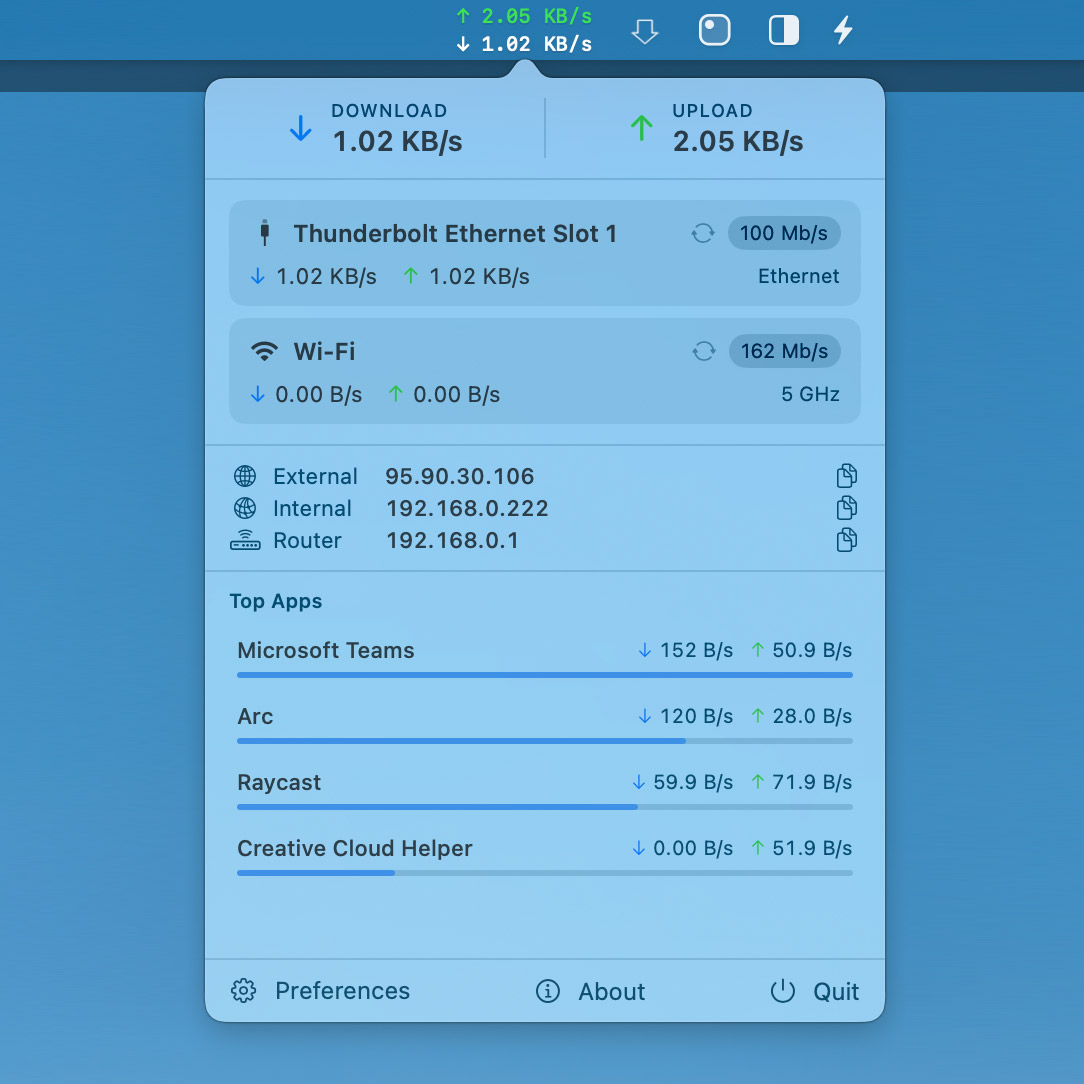Select Microsoft Teams in Top Apps

tap(326, 651)
